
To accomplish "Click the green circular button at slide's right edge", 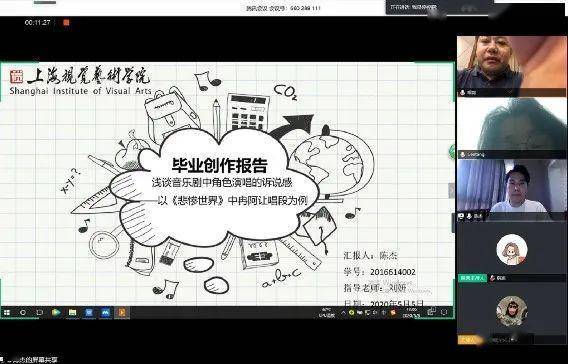I will 452,151.
